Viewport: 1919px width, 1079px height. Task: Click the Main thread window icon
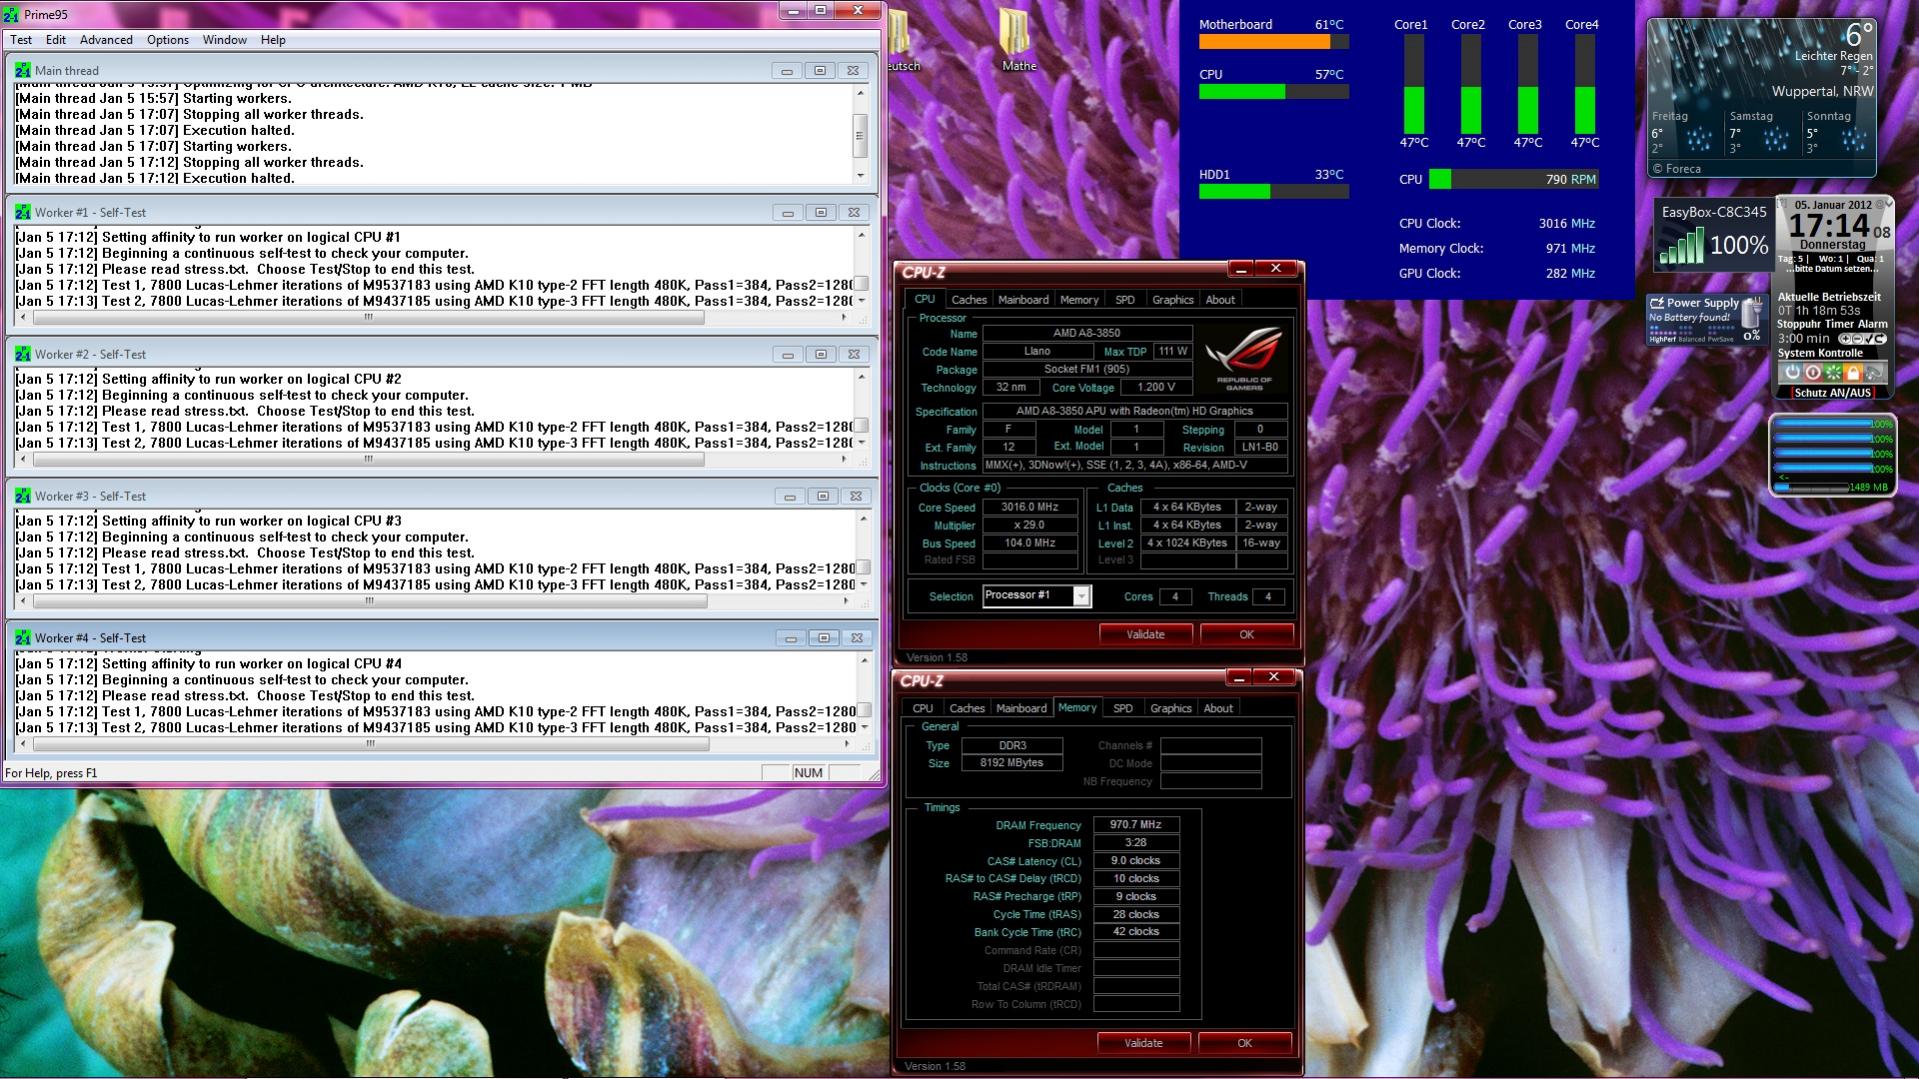pos(22,70)
